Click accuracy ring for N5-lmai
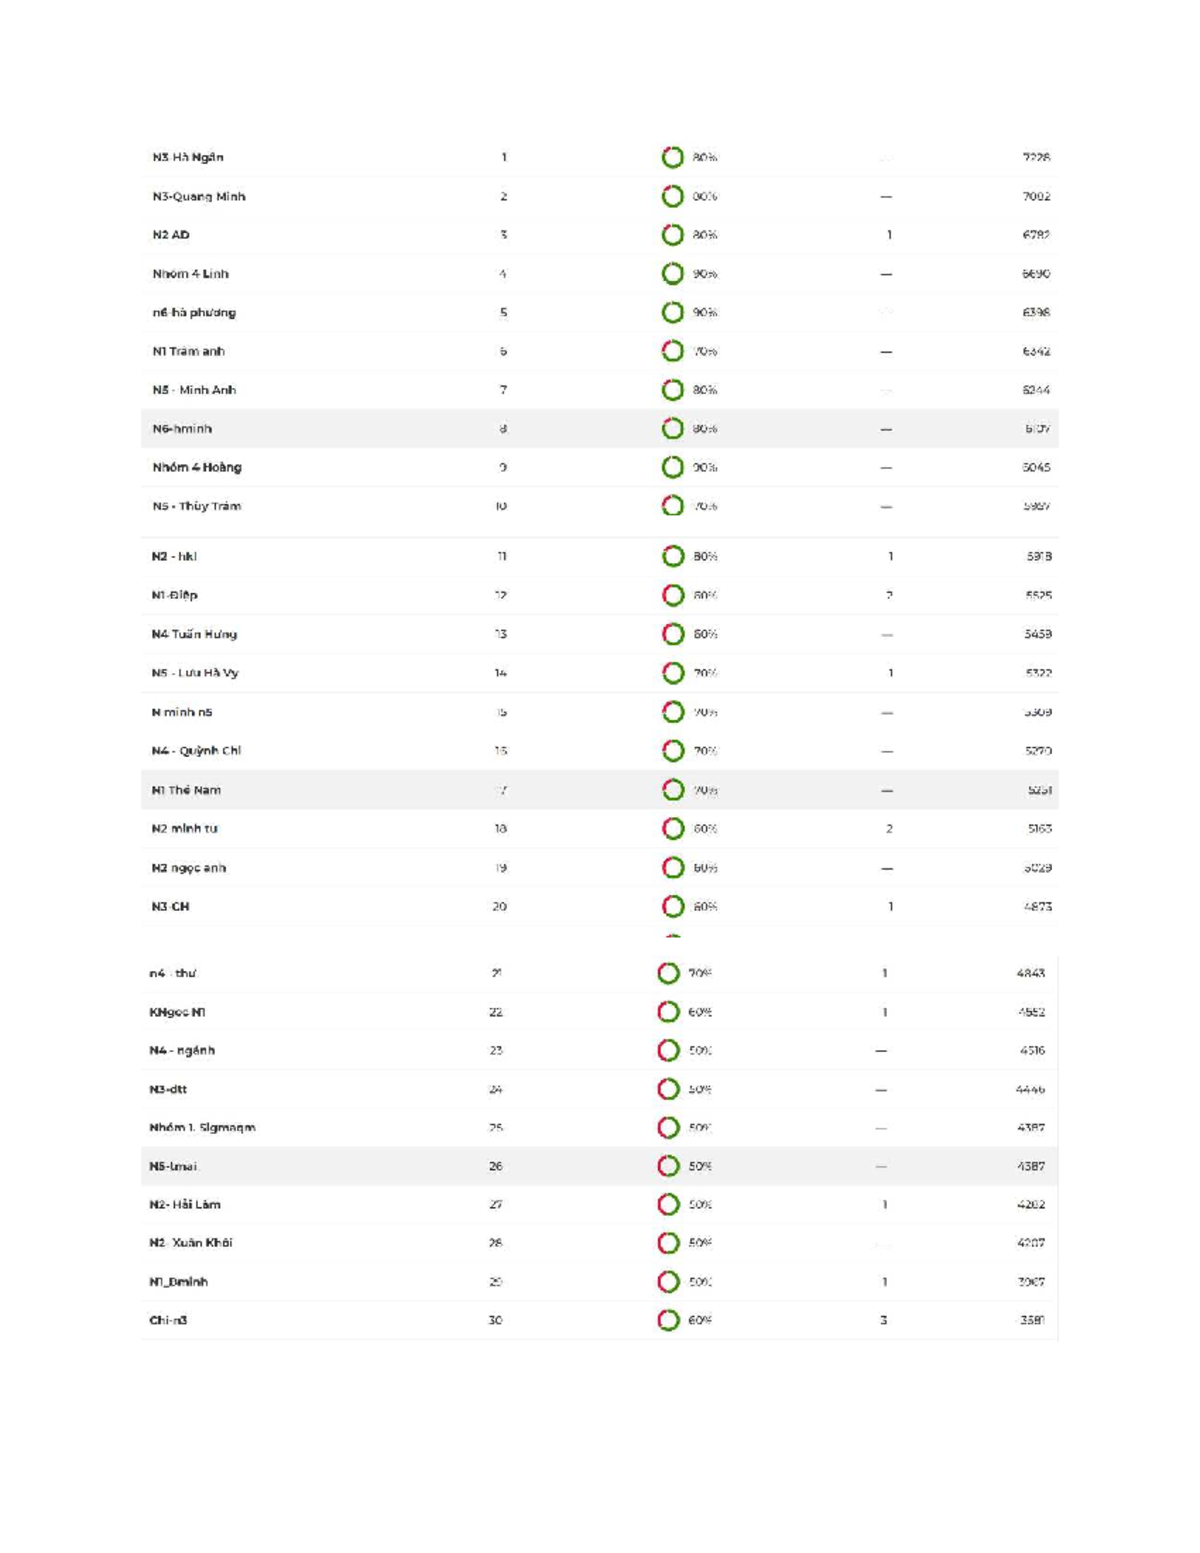The width and height of the screenshot is (1200, 1553). coord(668,1166)
